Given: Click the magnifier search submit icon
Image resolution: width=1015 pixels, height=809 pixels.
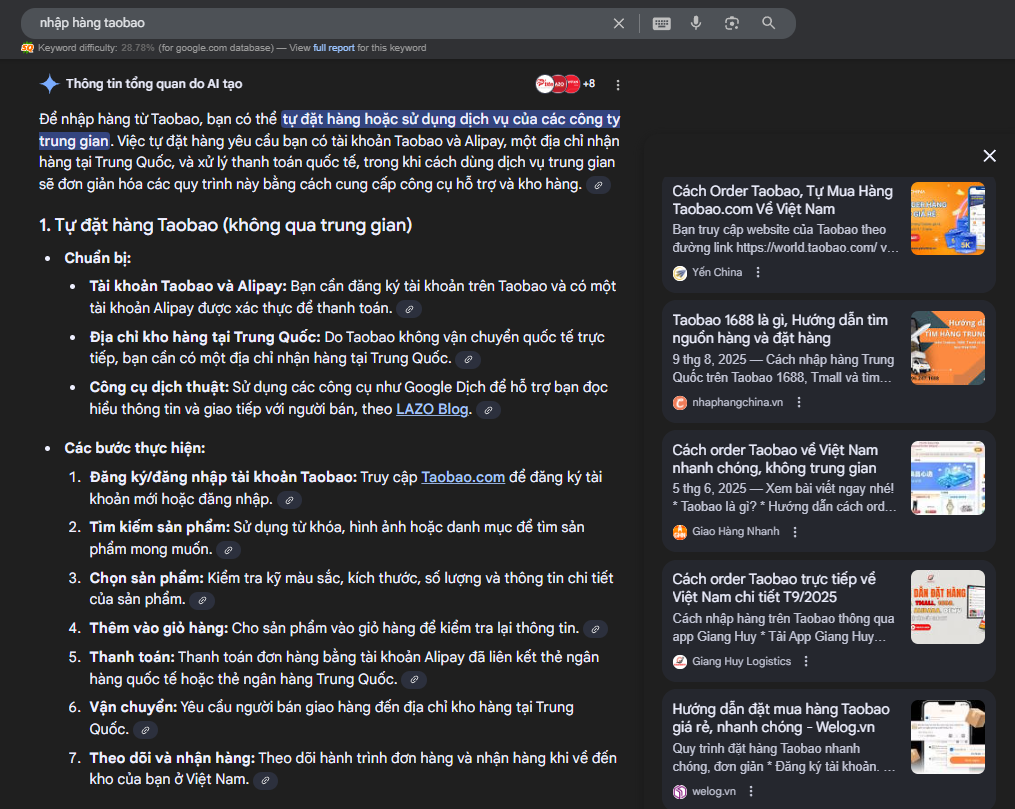Looking at the screenshot, I should tap(768, 23).
